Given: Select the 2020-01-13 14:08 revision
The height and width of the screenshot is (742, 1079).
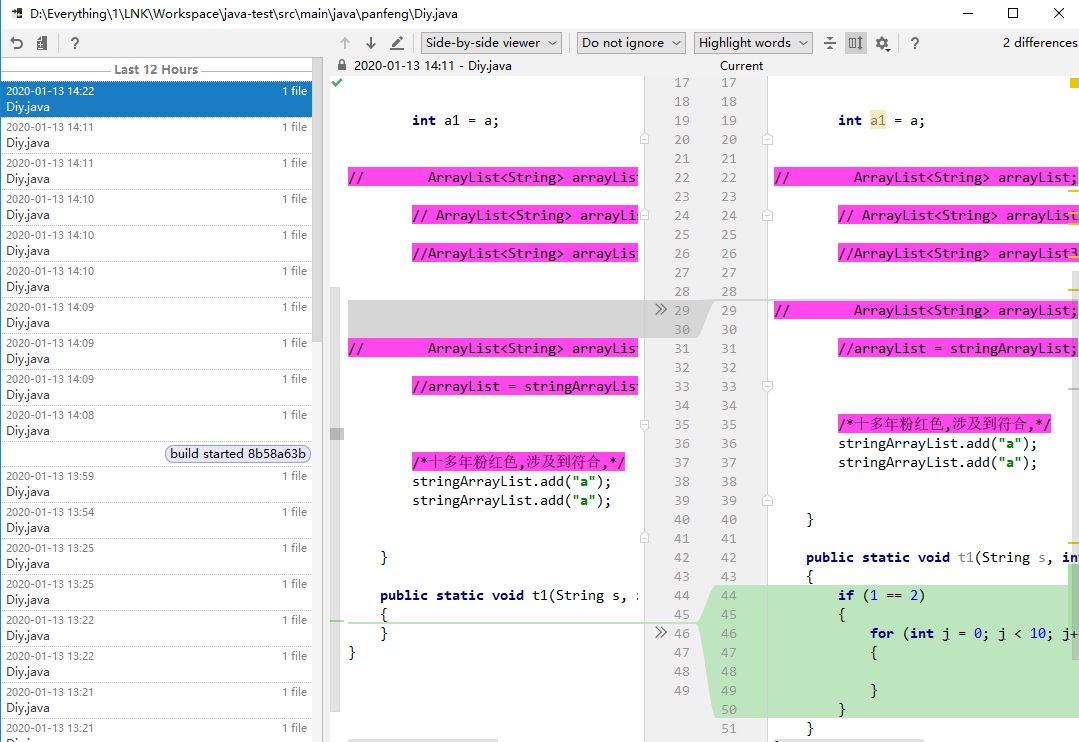Looking at the screenshot, I should click(x=156, y=423).
